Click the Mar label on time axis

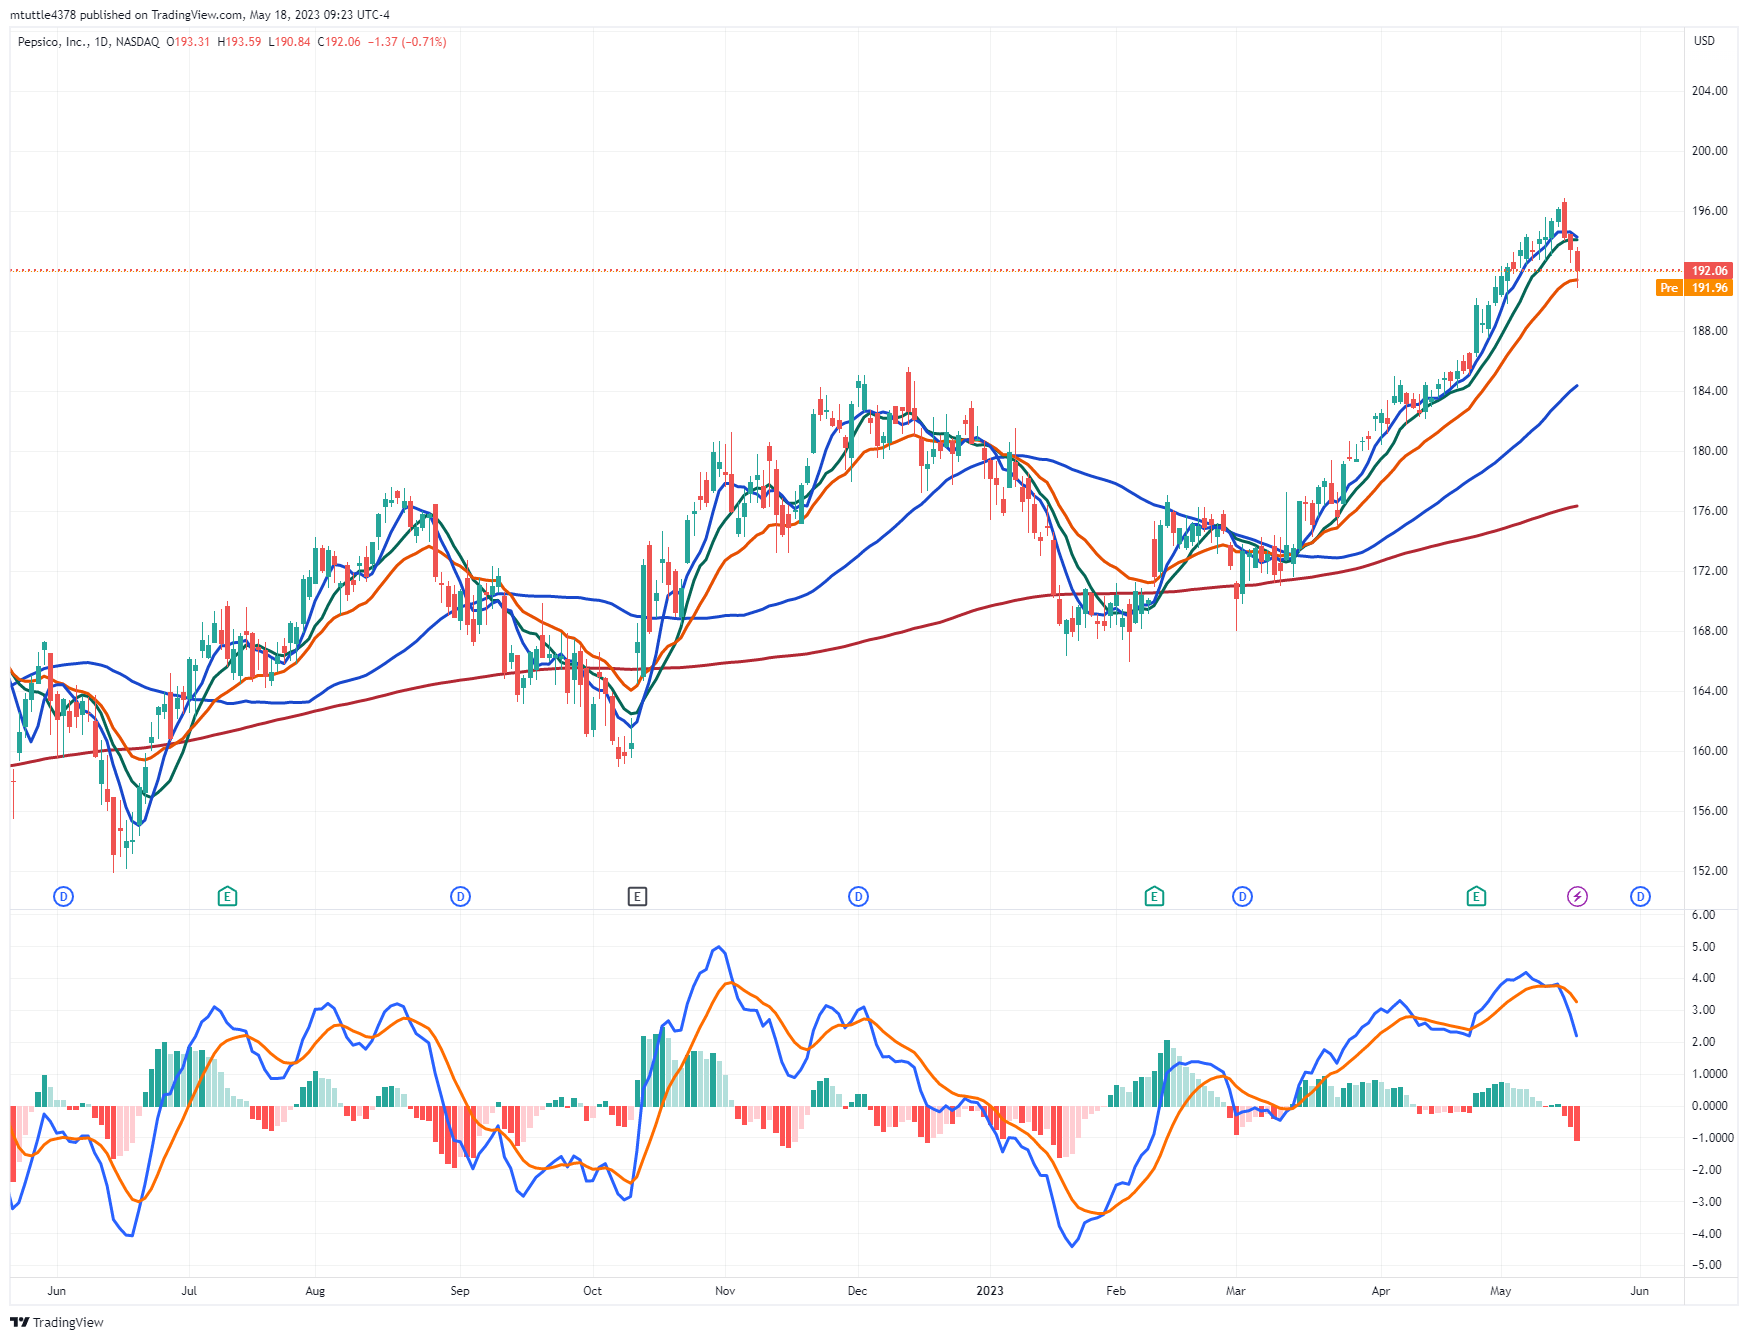(1236, 1291)
